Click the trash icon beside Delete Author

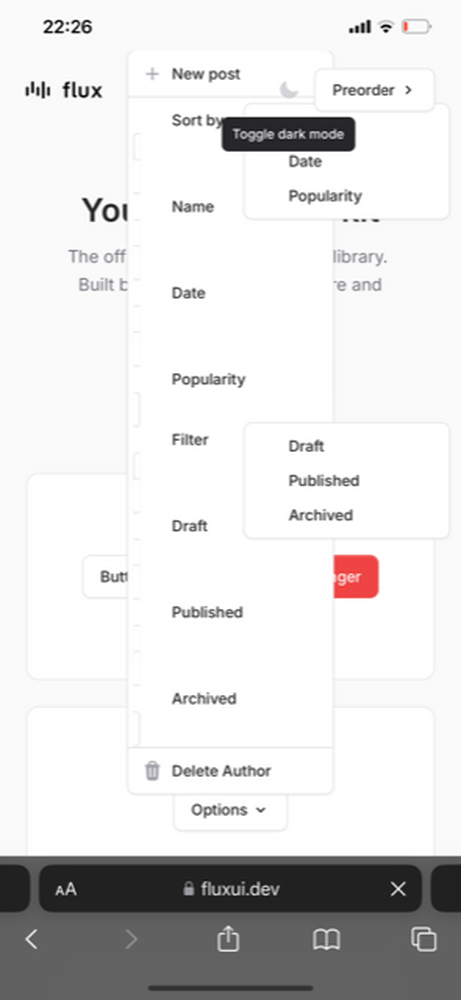pyautogui.click(x=152, y=770)
